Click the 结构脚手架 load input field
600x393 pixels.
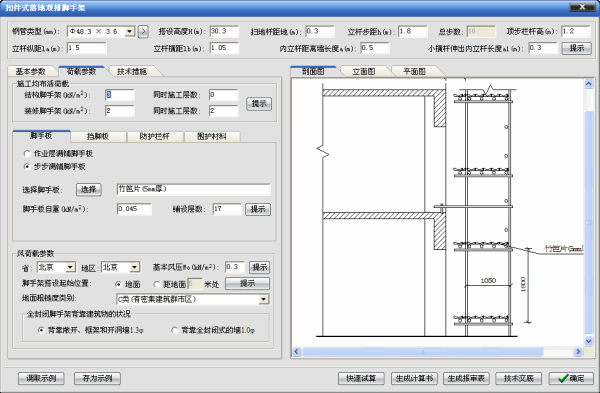120,95
